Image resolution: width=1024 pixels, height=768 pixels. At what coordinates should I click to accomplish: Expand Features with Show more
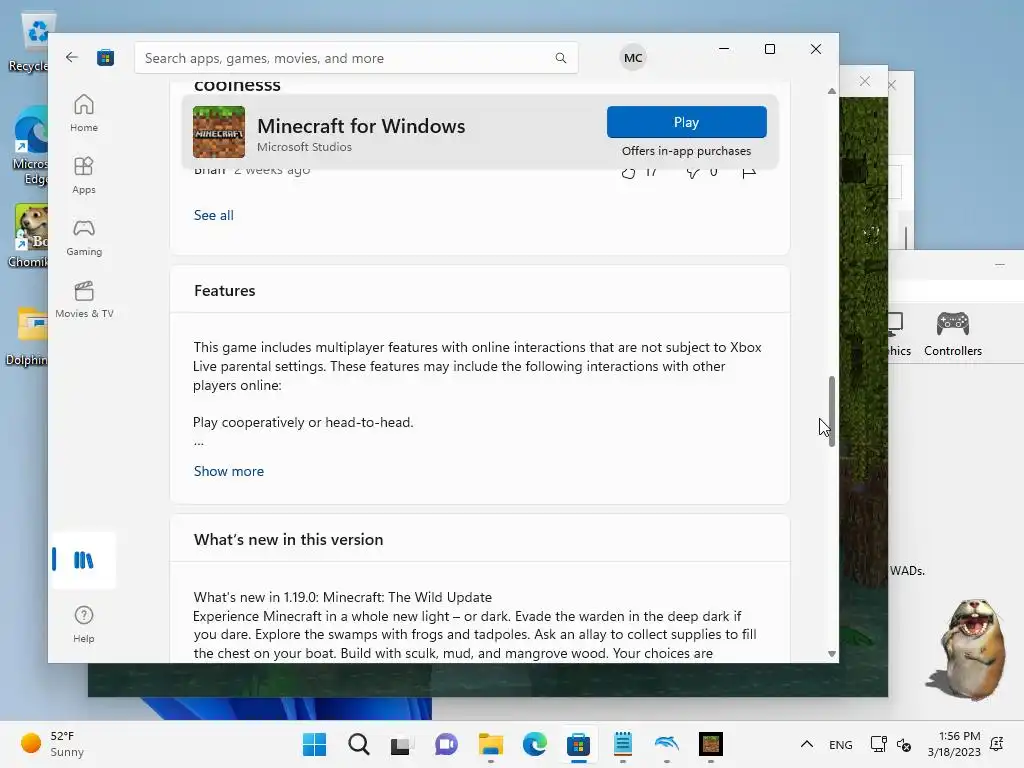pos(229,471)
